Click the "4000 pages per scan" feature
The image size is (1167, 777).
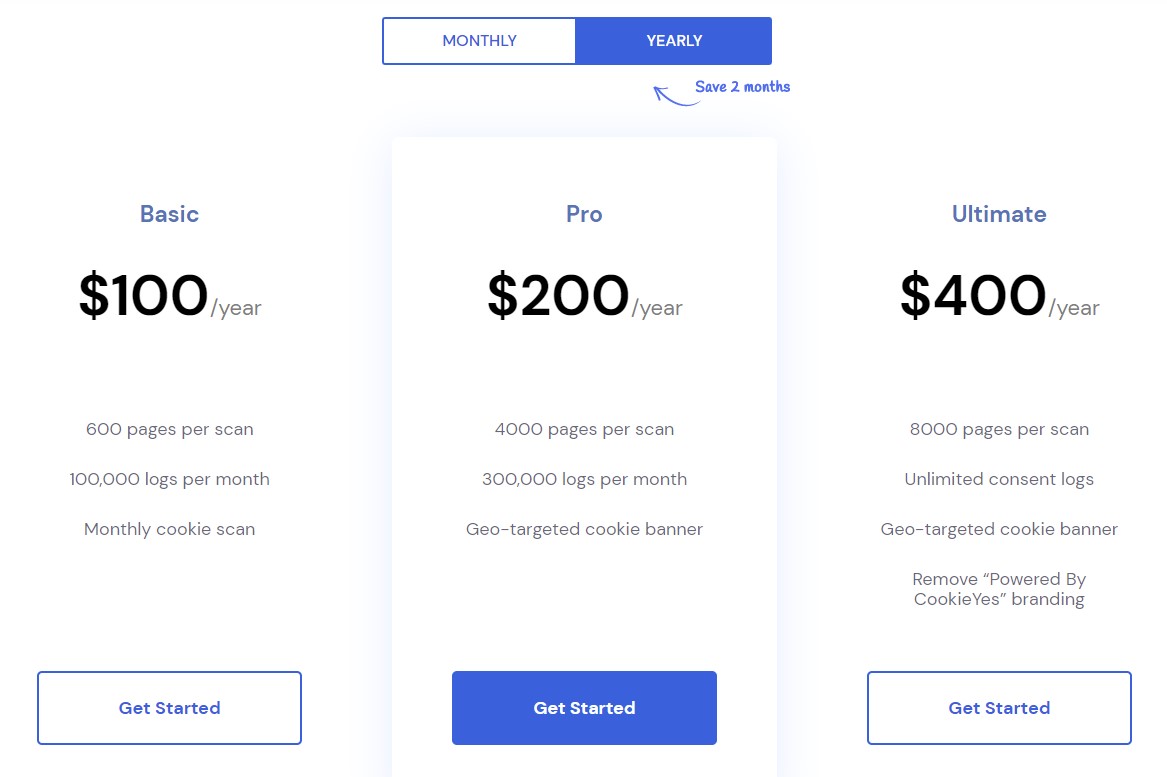click(x=584, y=429)
